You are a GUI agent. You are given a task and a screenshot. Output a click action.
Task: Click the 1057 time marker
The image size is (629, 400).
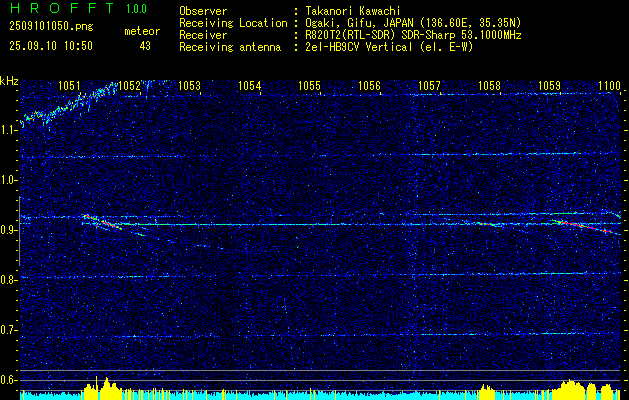tap(429, 85)
